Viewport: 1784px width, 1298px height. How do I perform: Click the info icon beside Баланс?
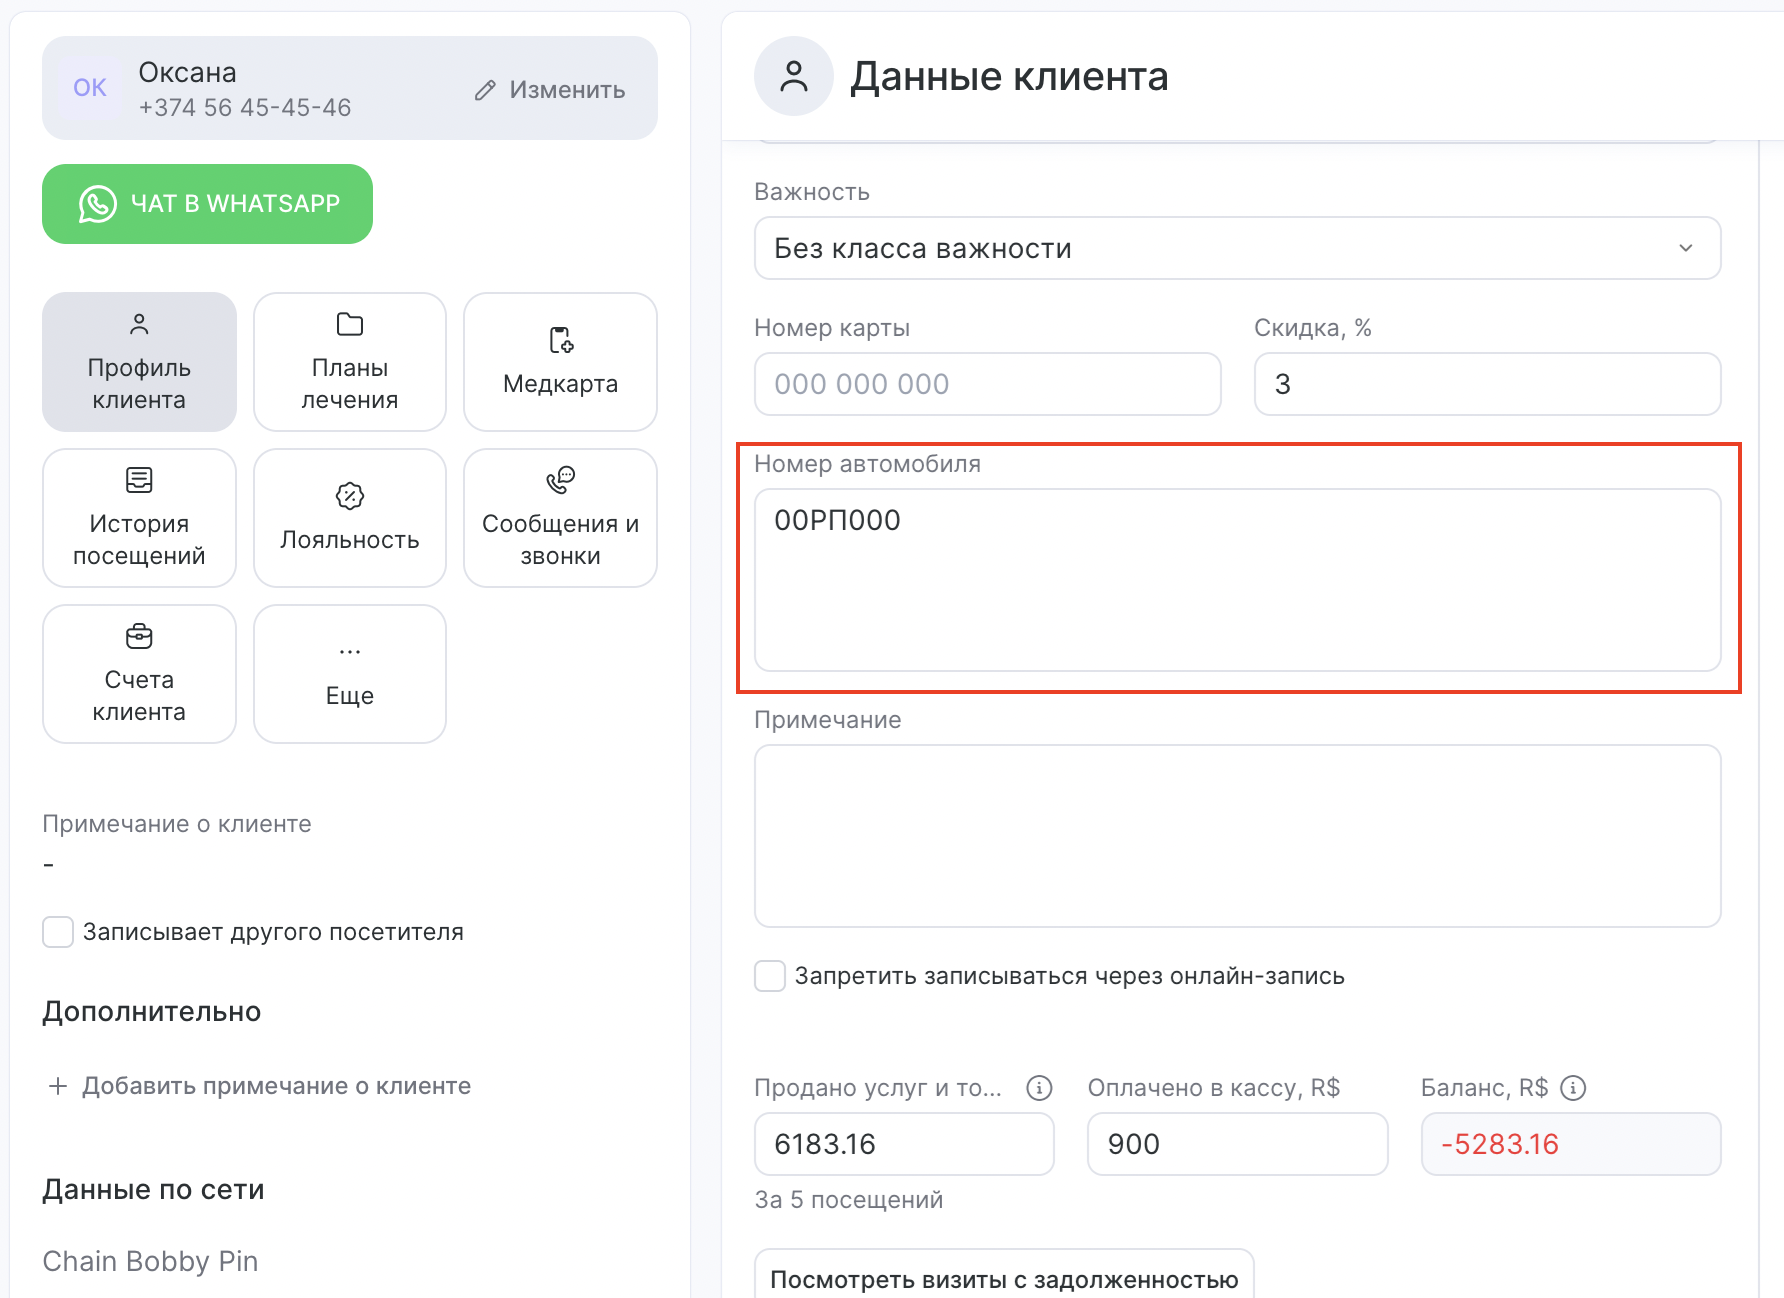coord(1573,1088)
